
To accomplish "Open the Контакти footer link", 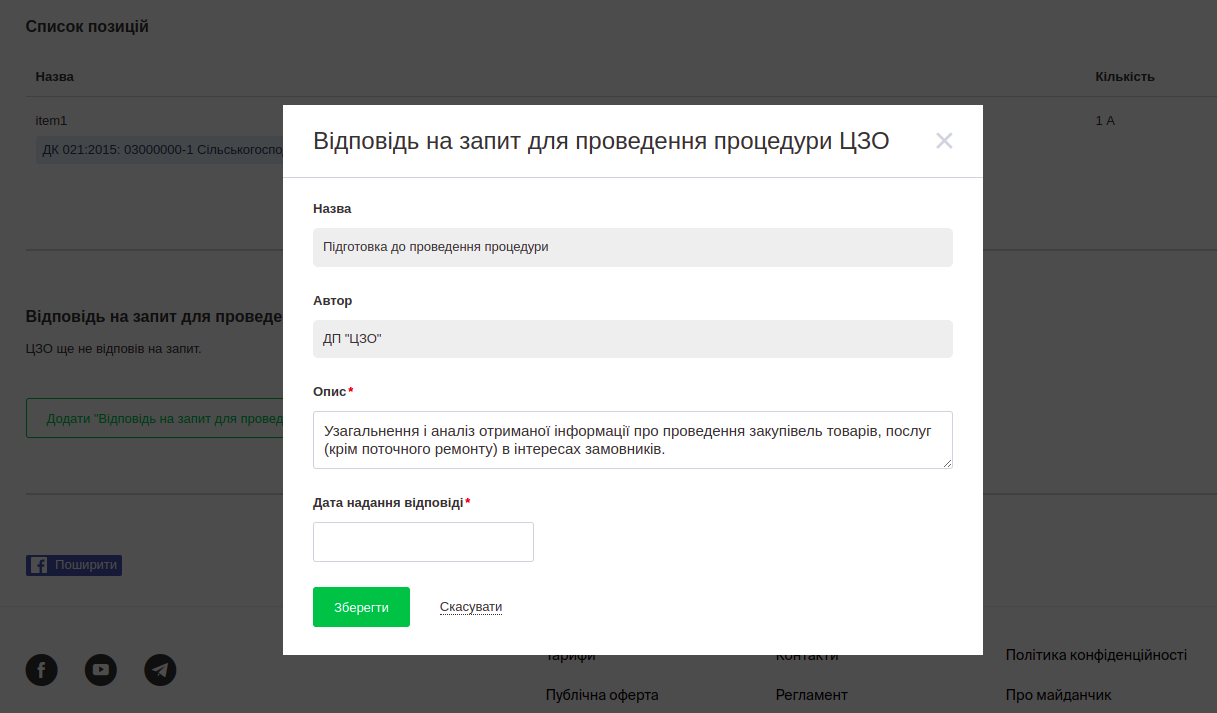I will point(807,658).
